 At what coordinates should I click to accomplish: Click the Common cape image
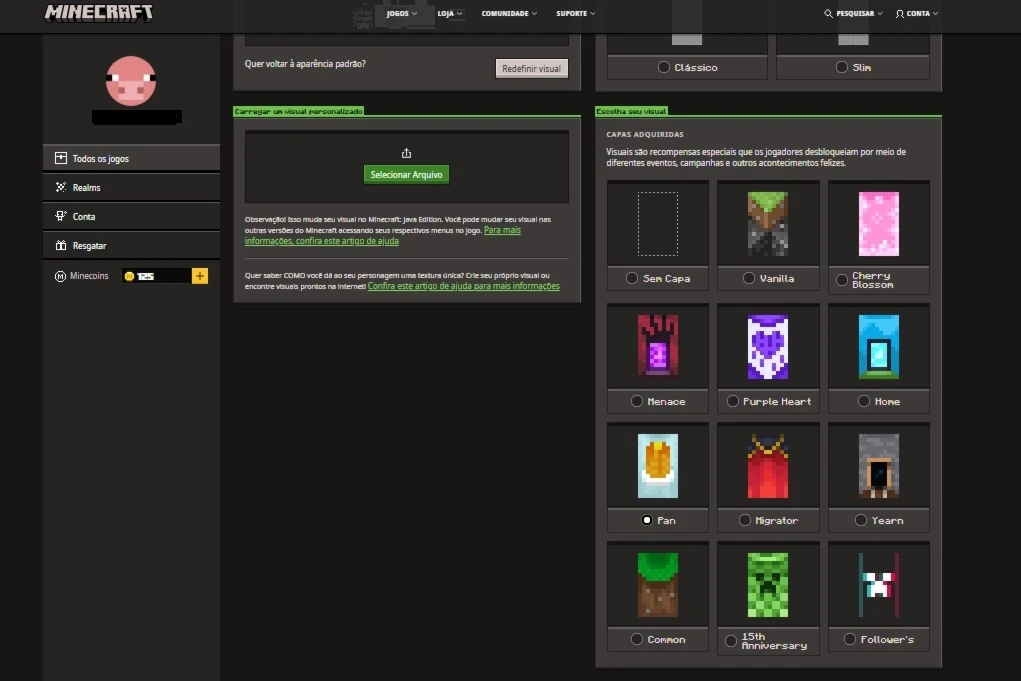pos(658,585)
